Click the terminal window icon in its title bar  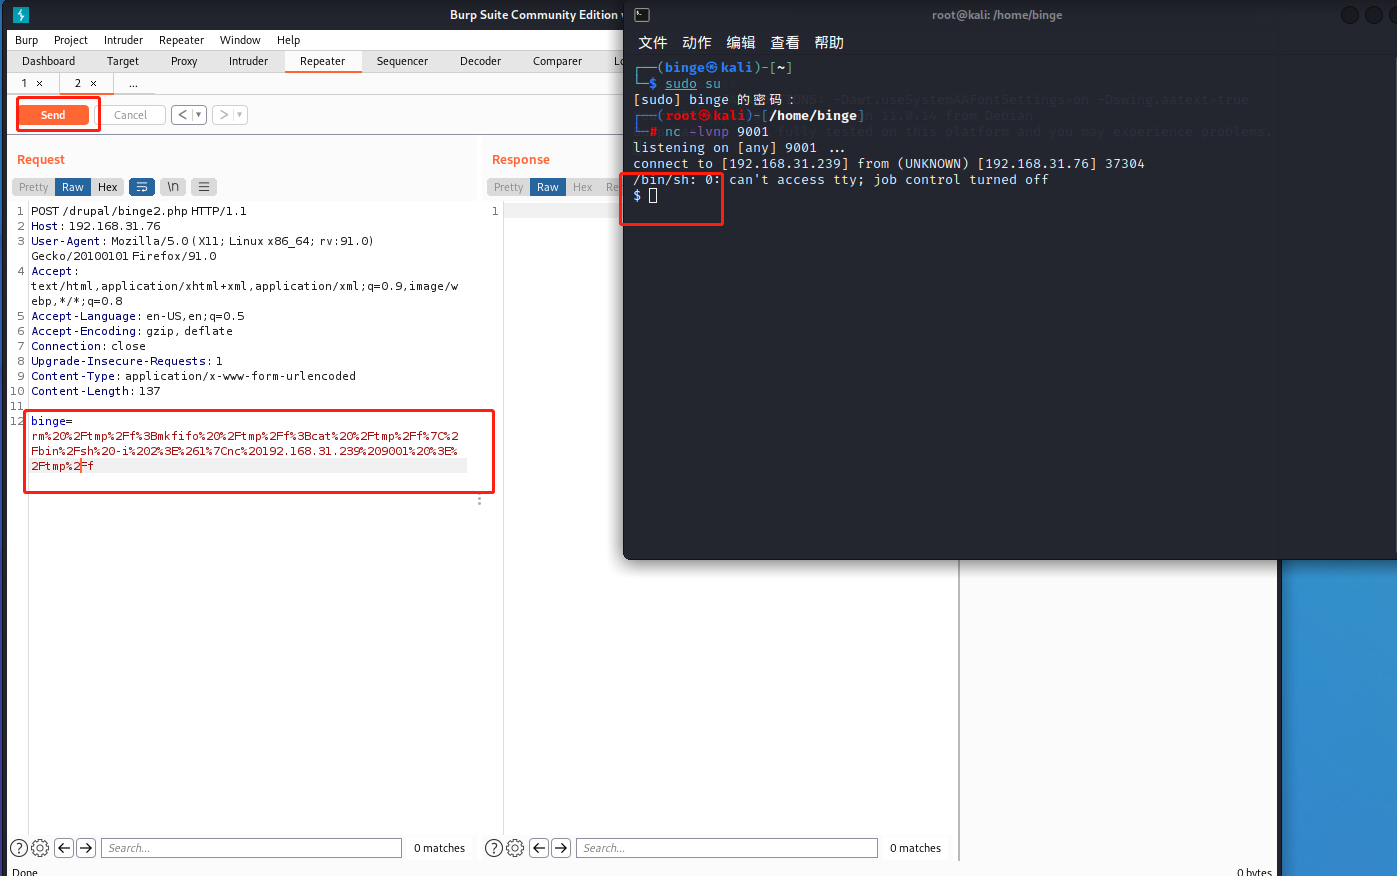[642, 15]
